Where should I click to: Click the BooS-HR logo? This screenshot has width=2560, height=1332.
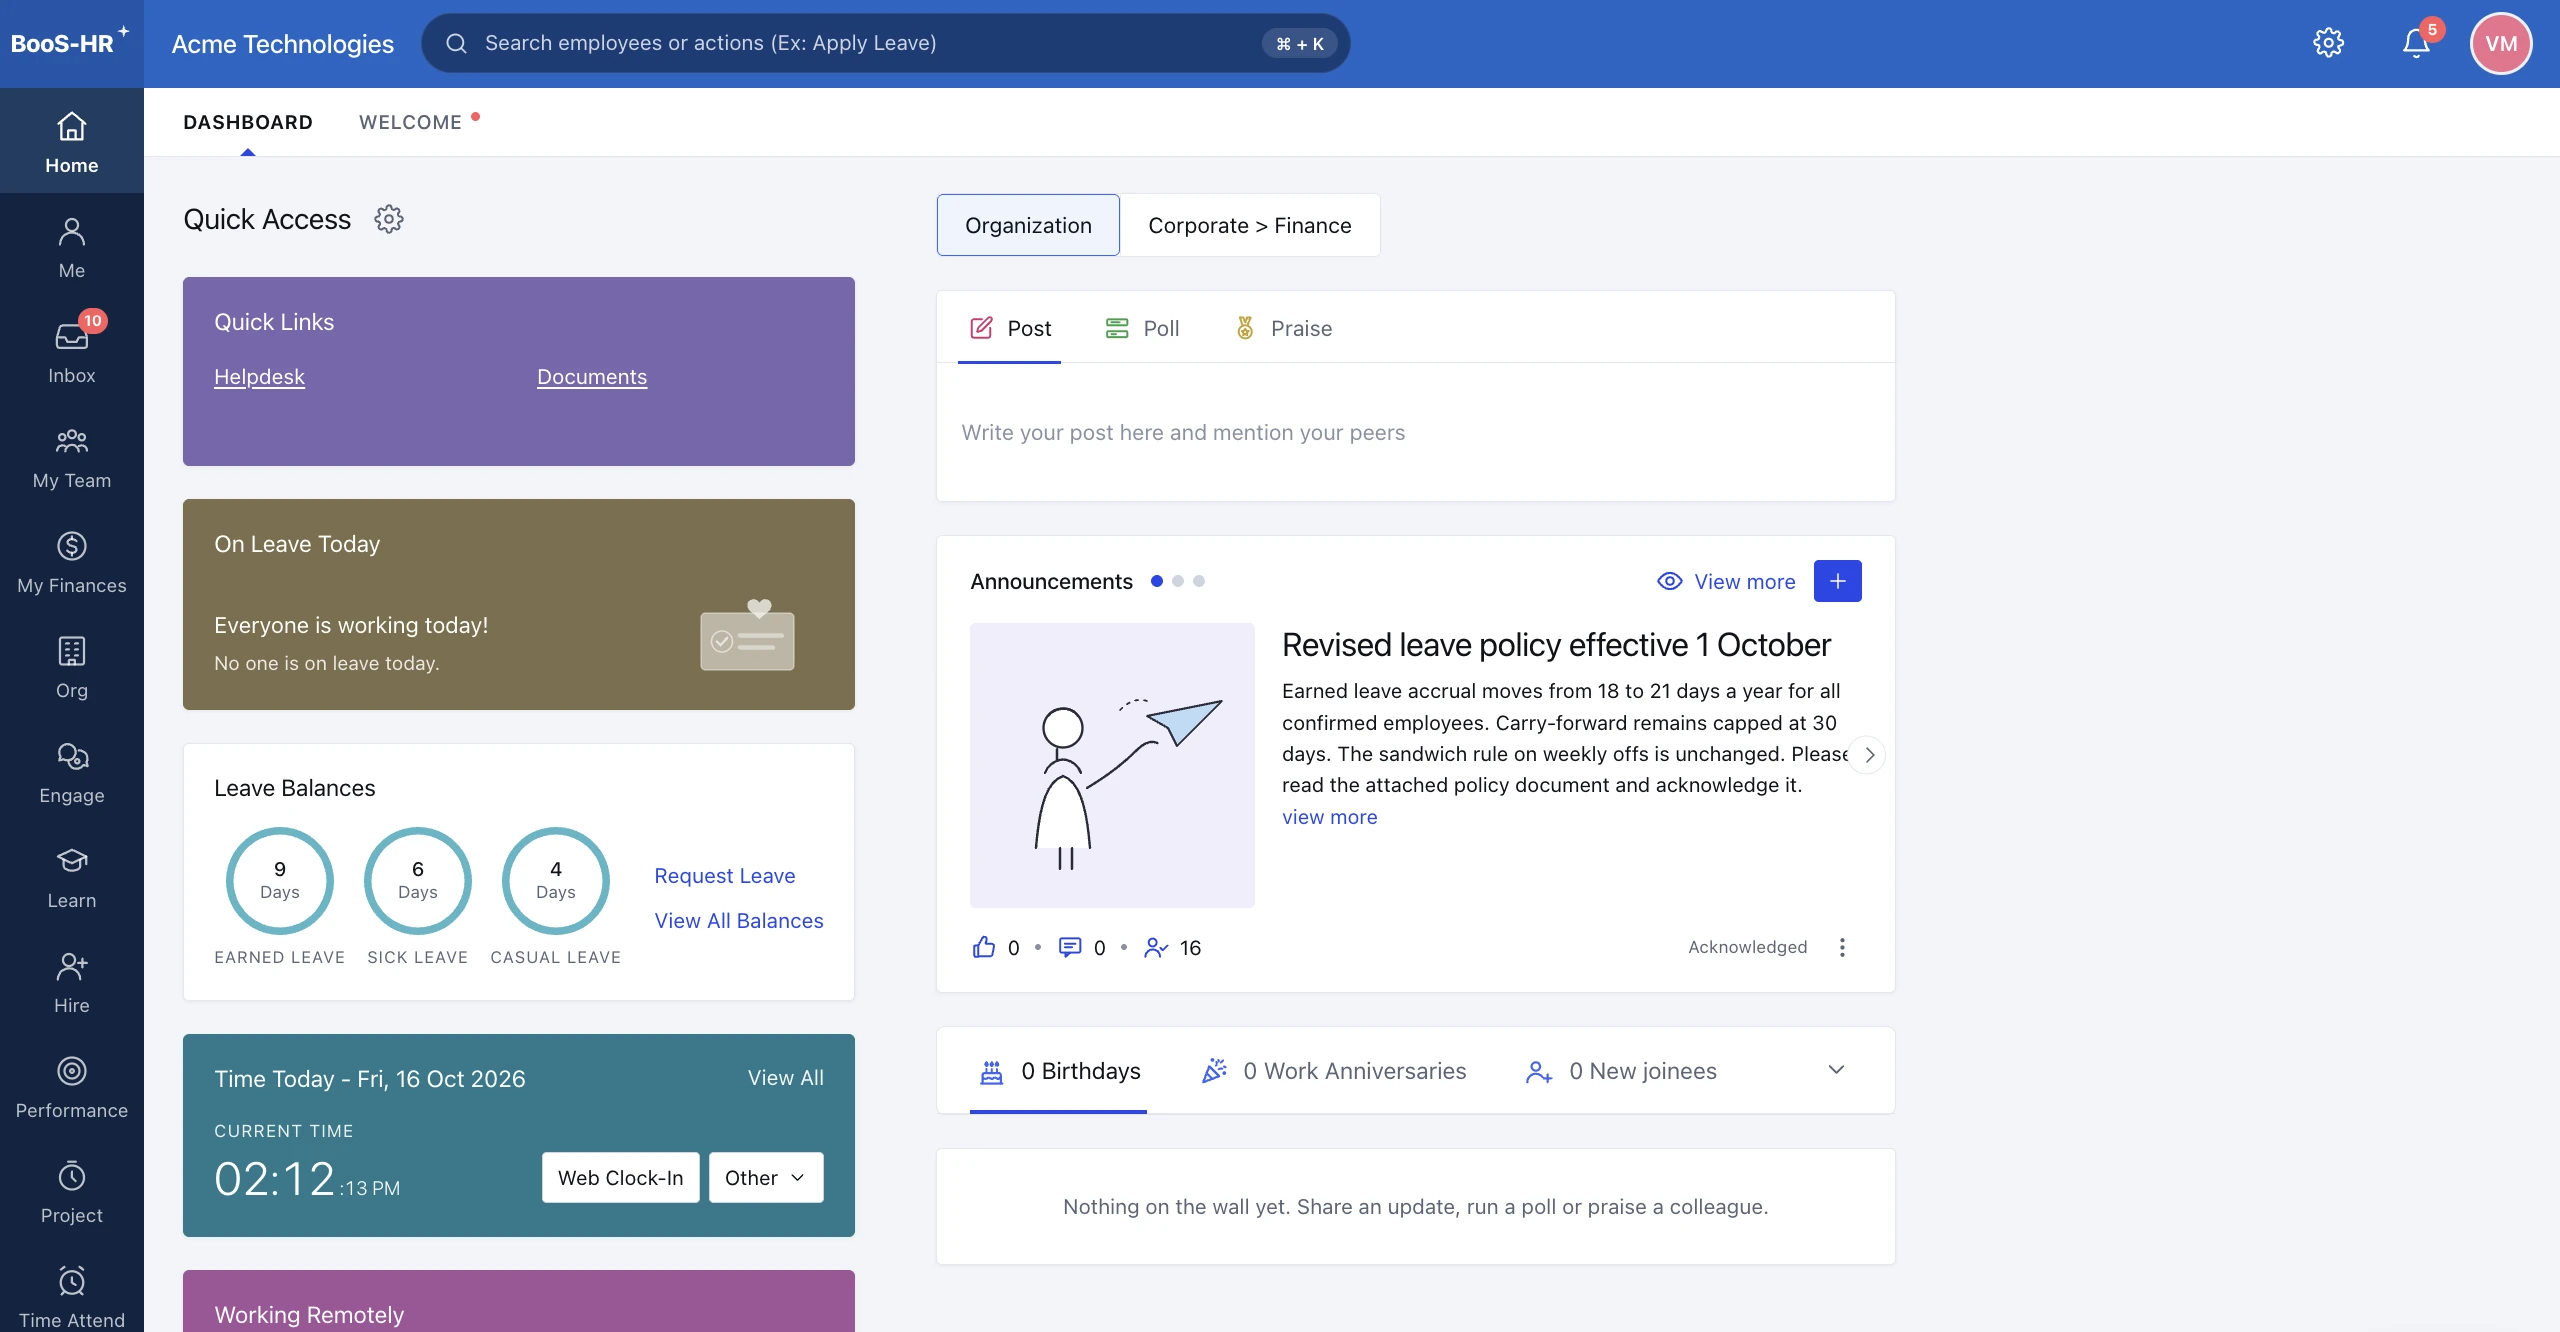pos(70,43)
